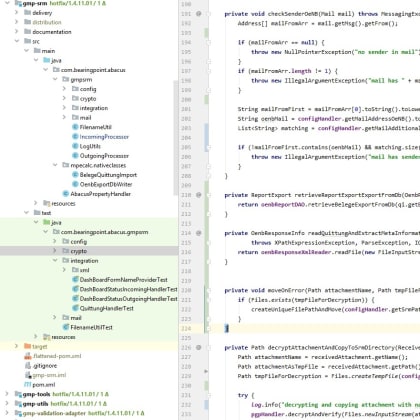Click gutter marker at line 210

[199, 195]
